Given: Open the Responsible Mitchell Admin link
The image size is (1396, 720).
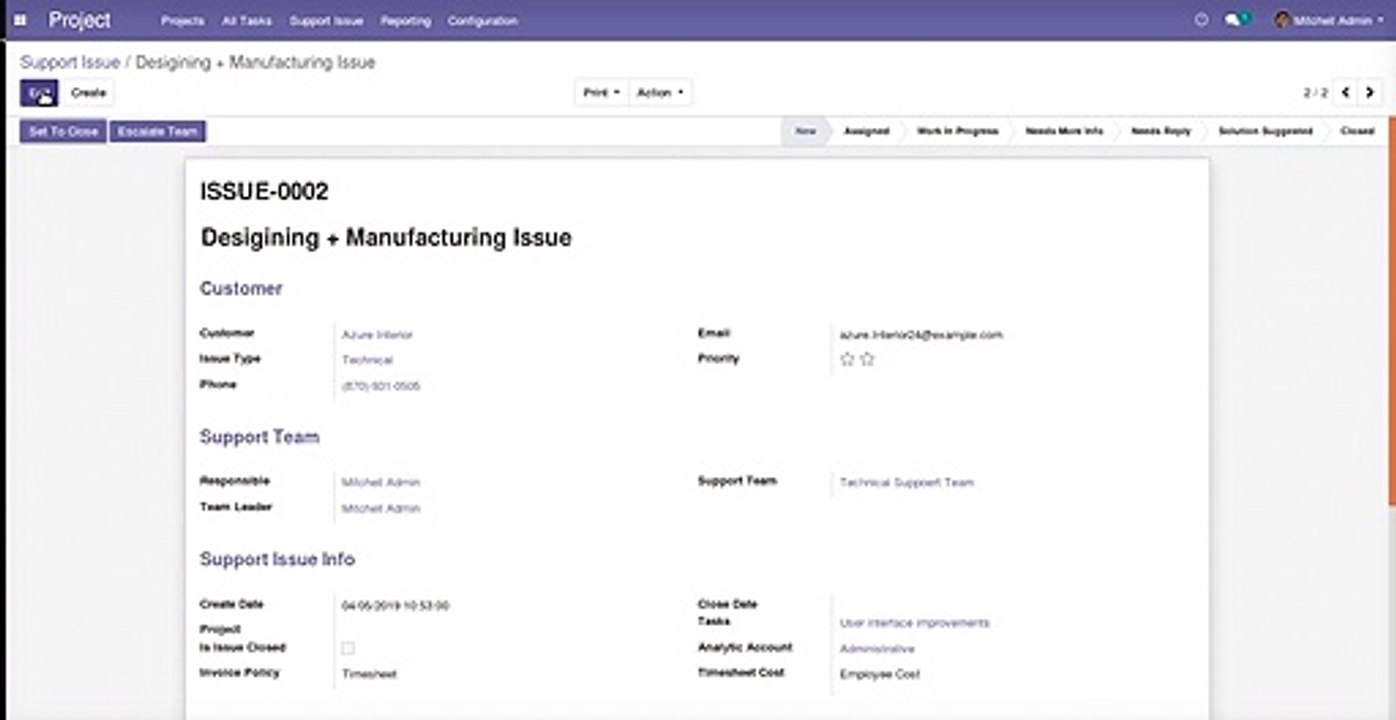Looking at the screenshot, I should pos(381,482).
